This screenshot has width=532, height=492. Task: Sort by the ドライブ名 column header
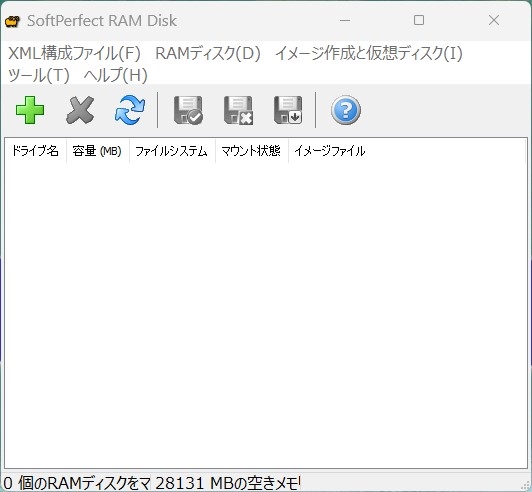[35, 151]
